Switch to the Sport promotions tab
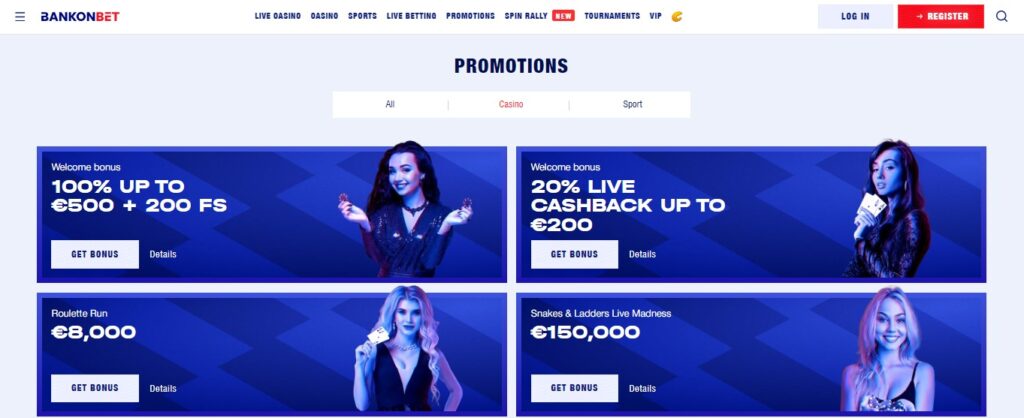This screenshot has width=1024, height=418. (632, 104)
